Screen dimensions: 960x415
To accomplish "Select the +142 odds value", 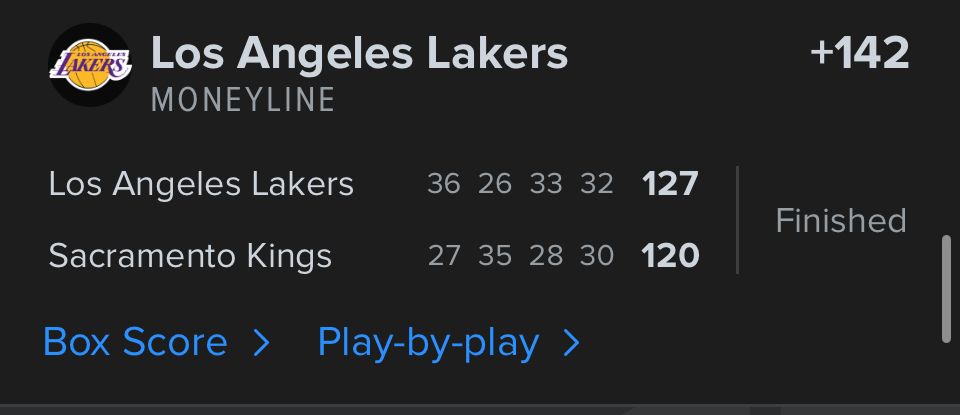I will coord(860,53).
